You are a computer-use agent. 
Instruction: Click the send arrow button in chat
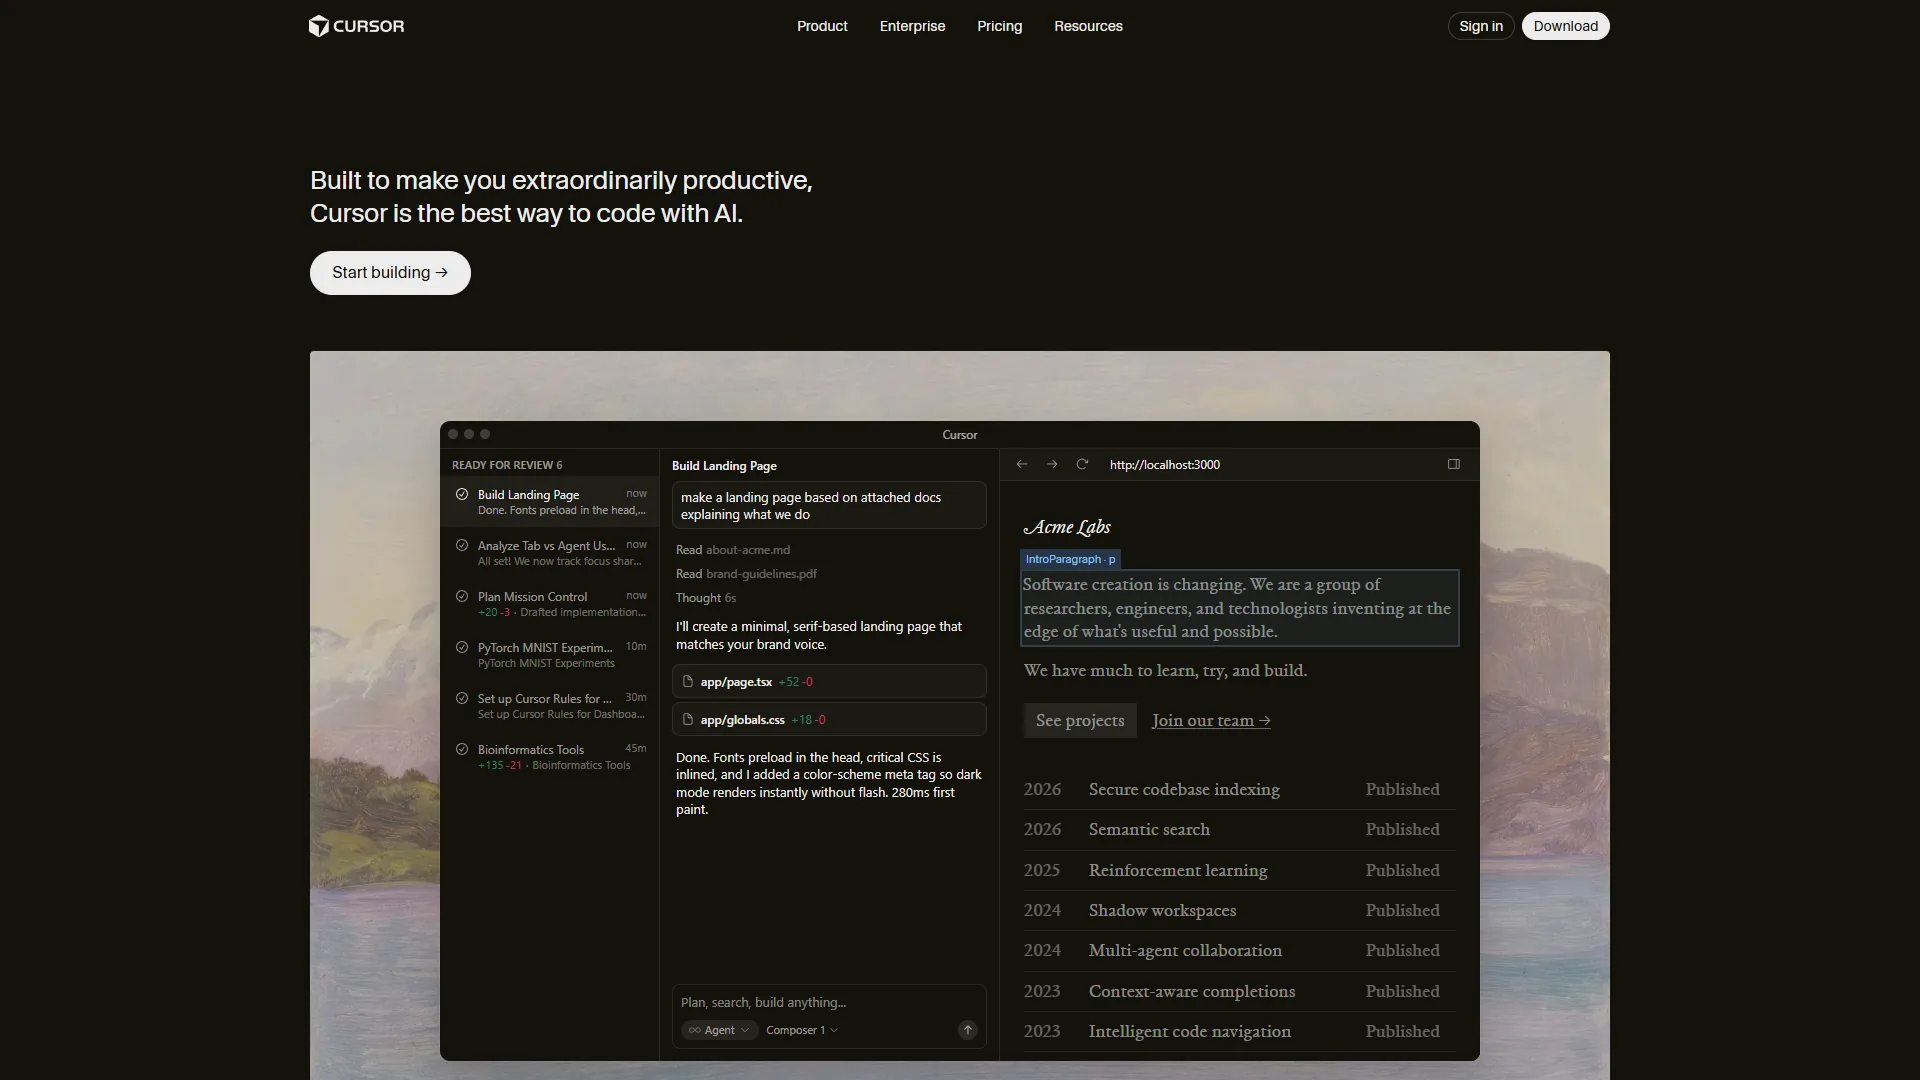(968, 1030)
